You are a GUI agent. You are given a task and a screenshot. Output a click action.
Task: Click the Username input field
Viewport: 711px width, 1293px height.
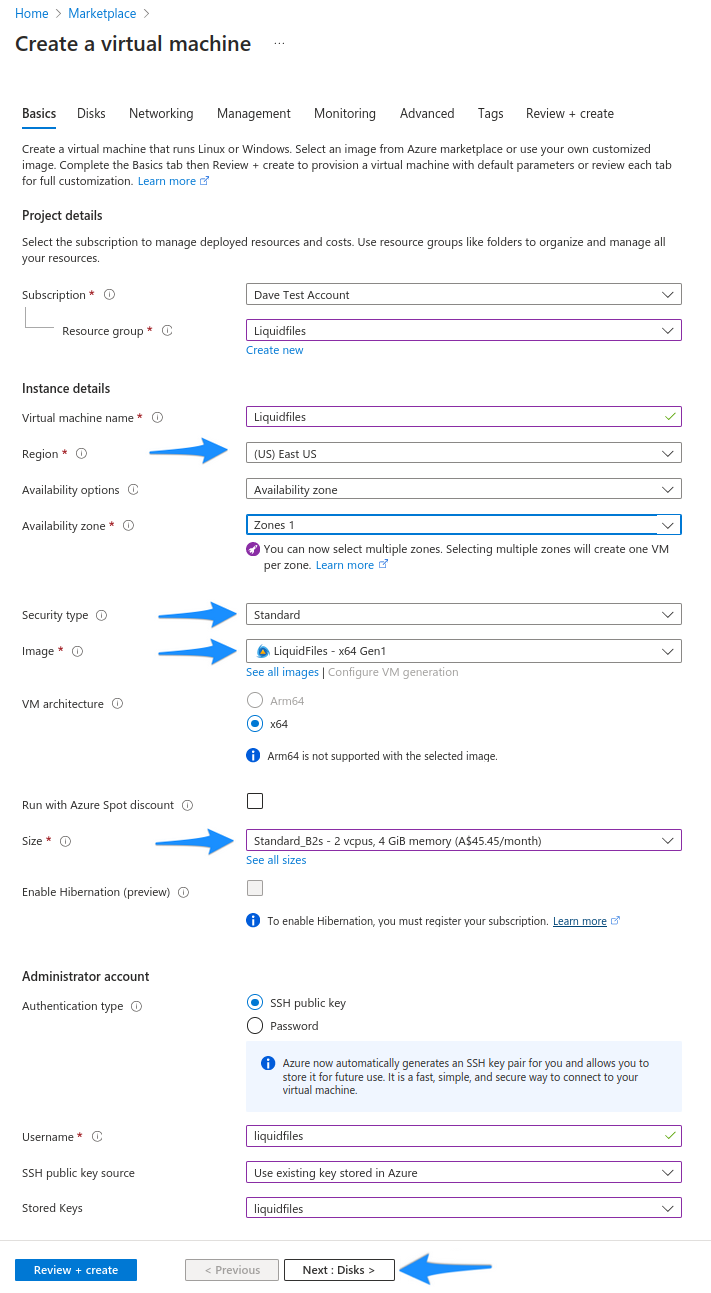(x=463, y=1136)
